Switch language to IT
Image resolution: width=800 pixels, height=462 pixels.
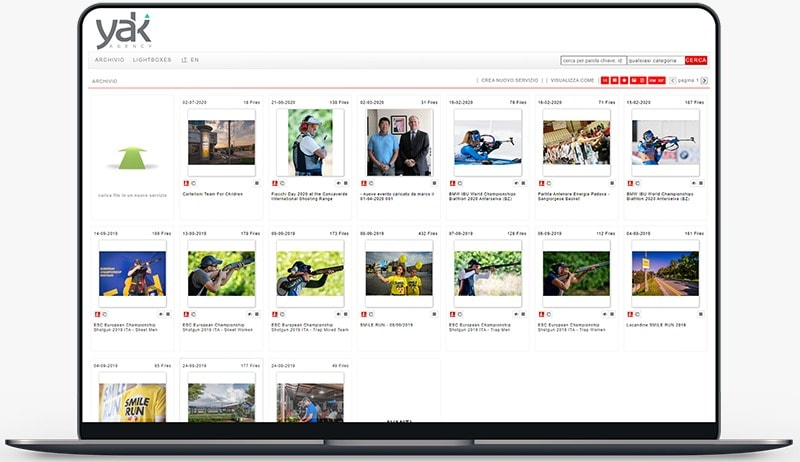click(184, 60)
